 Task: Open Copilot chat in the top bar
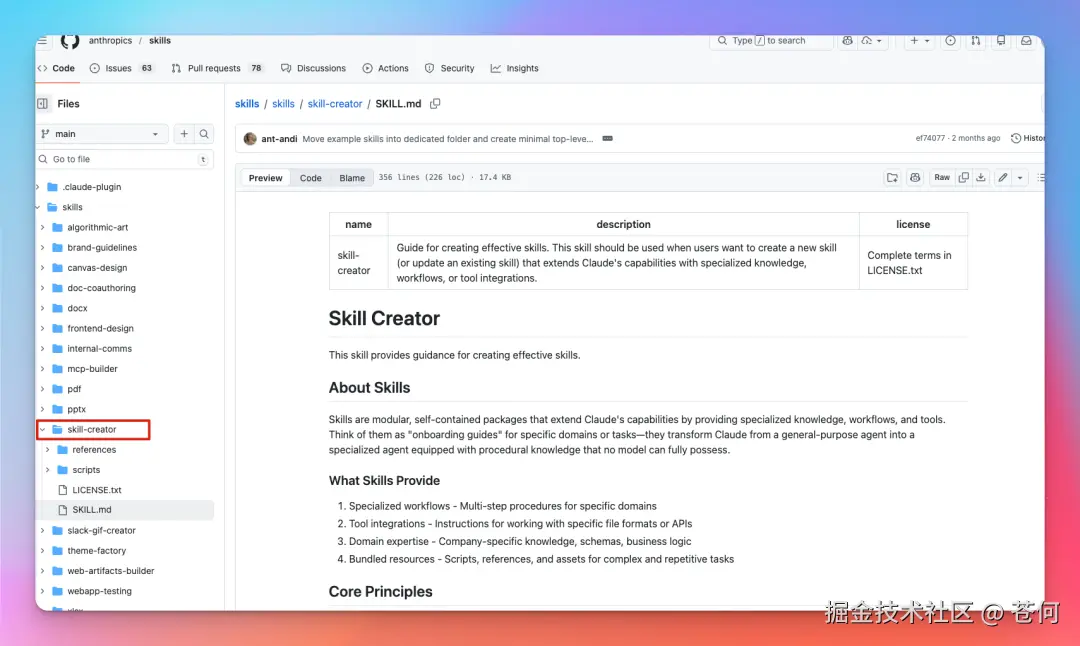coord(847,41)
